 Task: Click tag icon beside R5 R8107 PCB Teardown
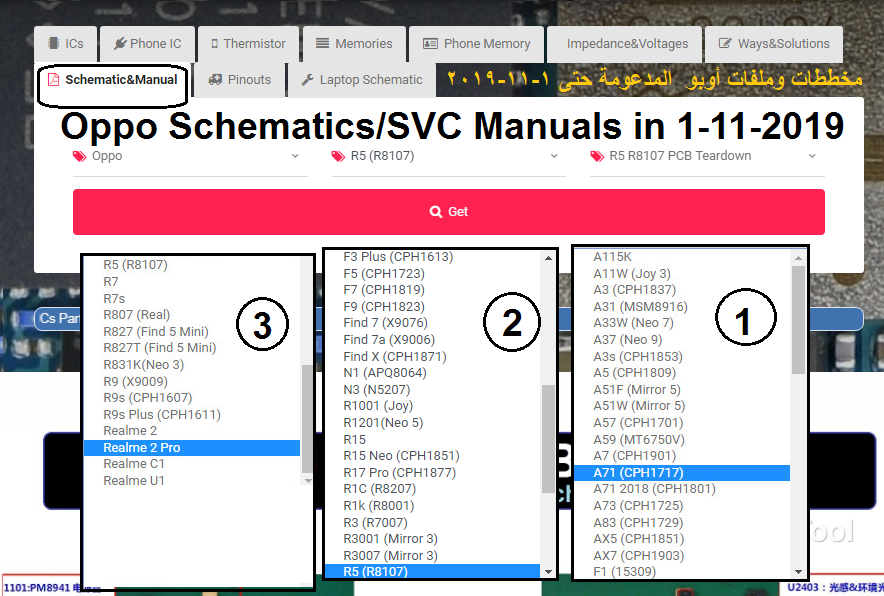(x=597, y=156)
